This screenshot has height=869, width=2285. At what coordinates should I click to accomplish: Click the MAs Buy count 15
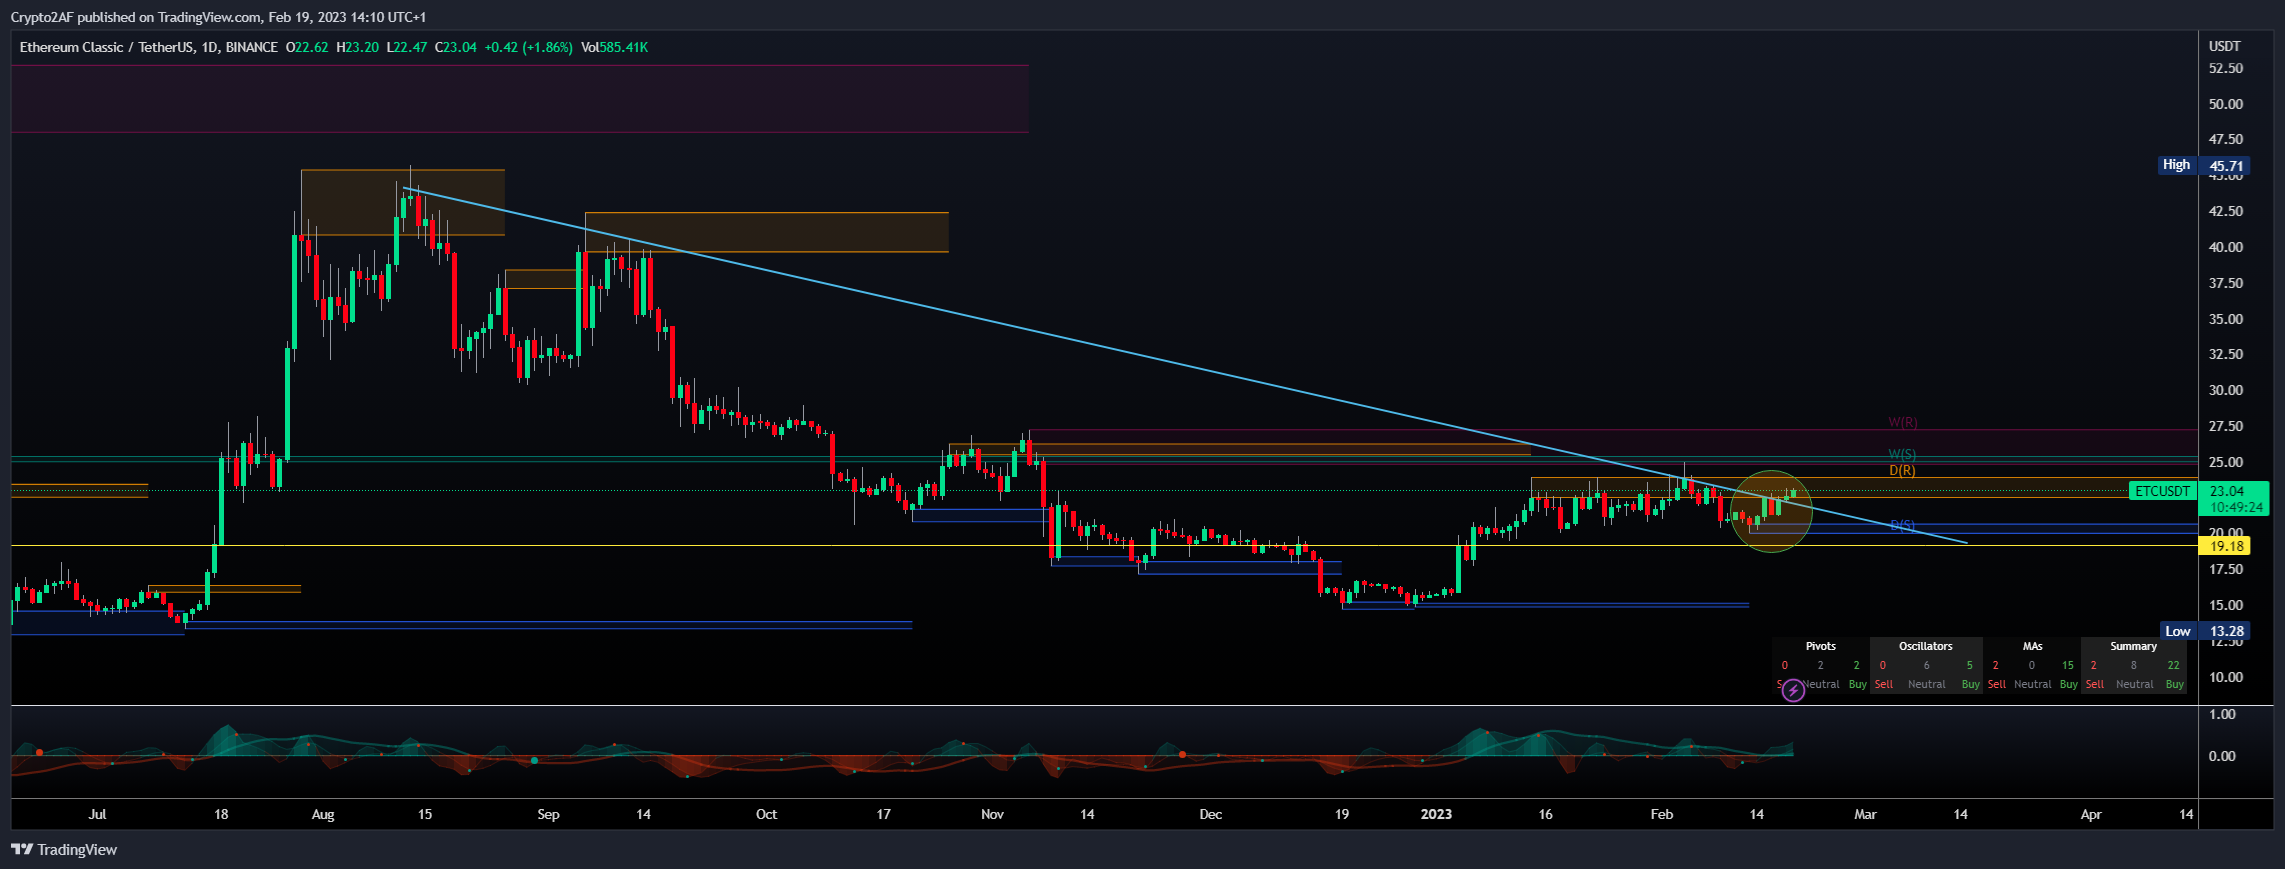[2067, 665]
